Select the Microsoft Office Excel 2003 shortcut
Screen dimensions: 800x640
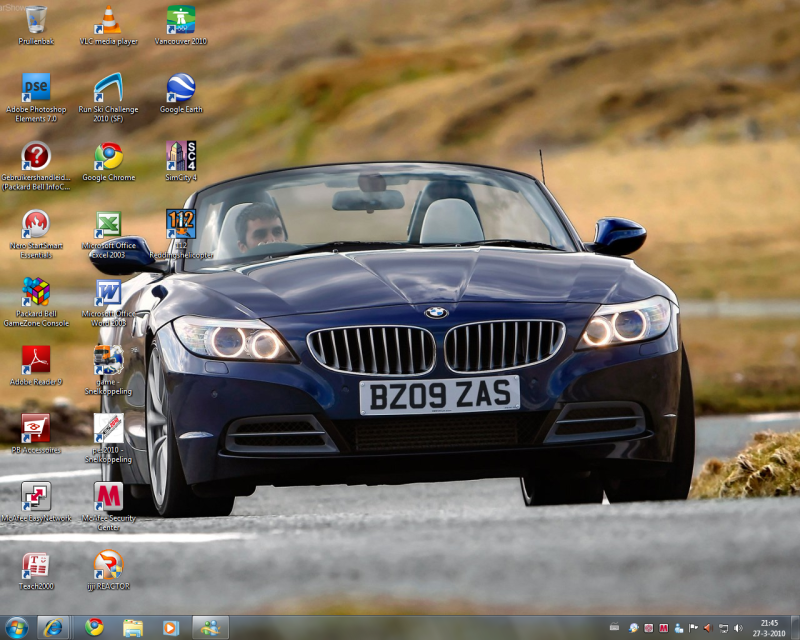tap(109, 234)
